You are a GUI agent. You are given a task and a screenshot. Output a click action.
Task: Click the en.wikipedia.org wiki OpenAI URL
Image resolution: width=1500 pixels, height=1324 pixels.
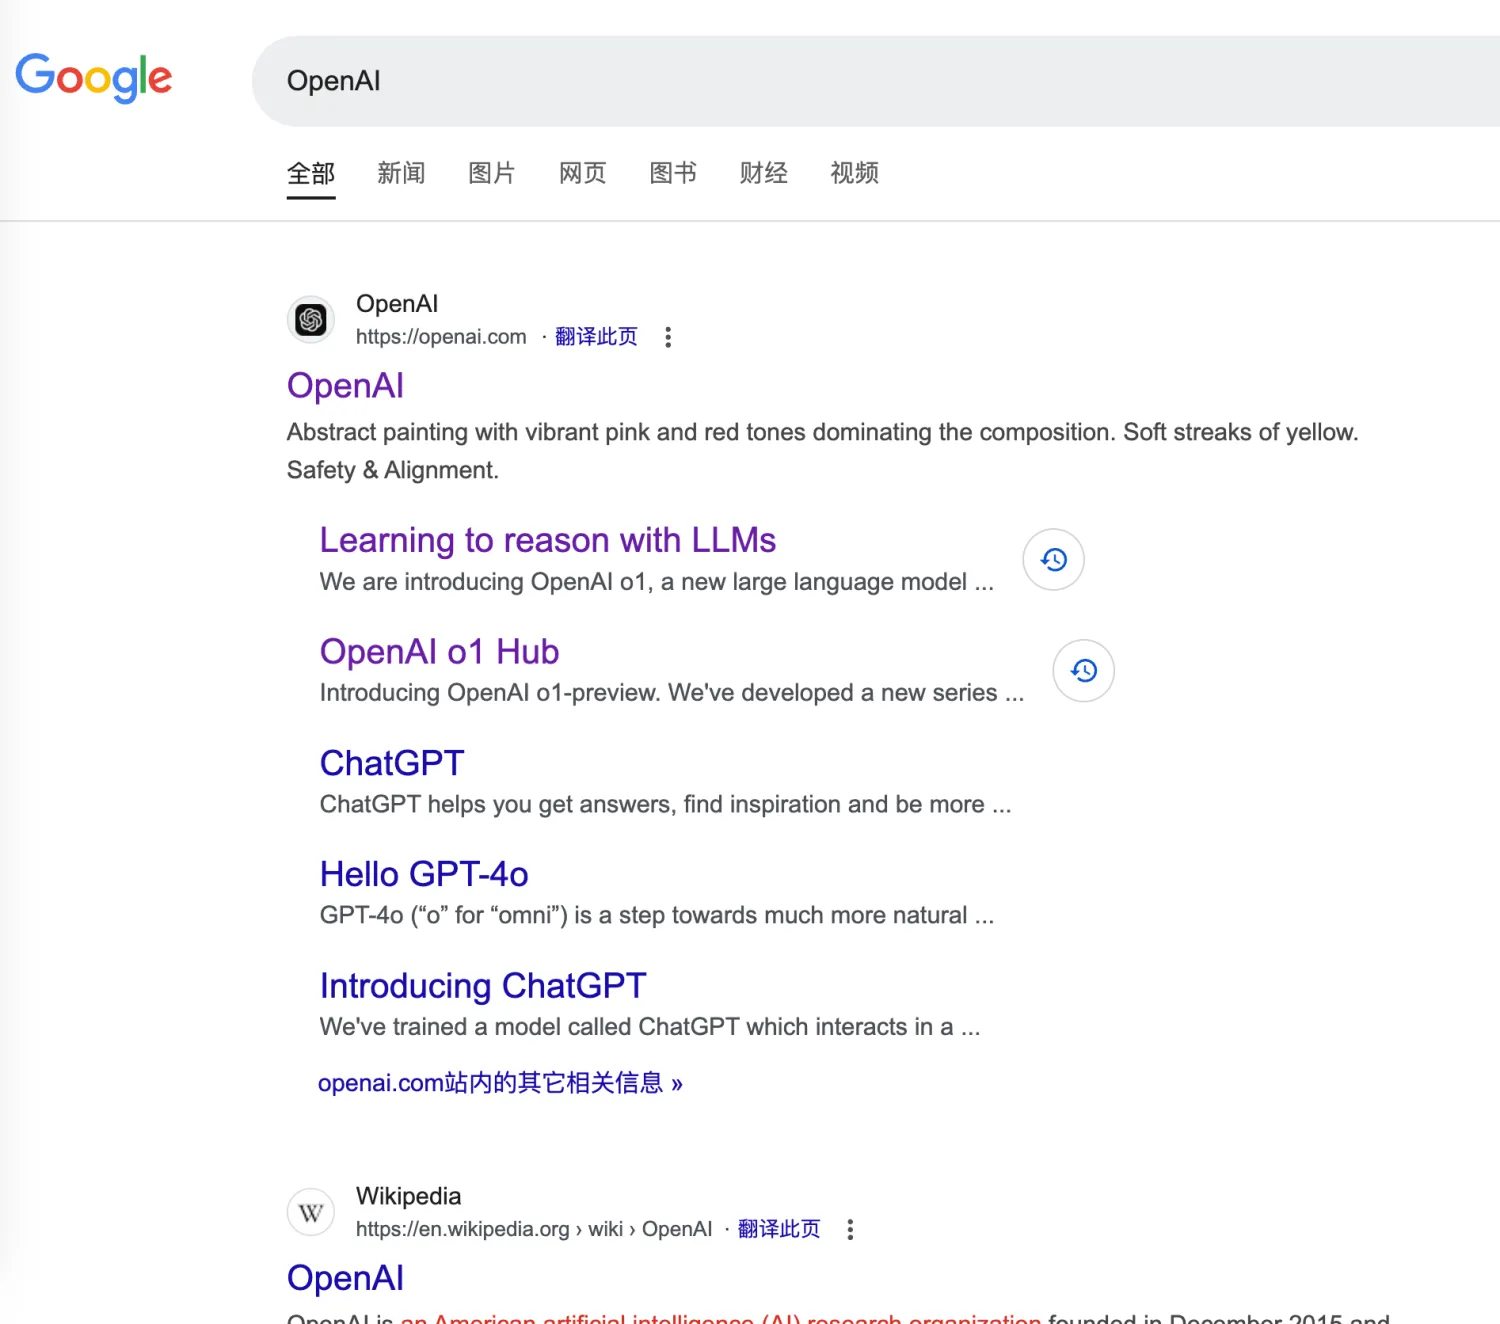[x=534, y=1229]
